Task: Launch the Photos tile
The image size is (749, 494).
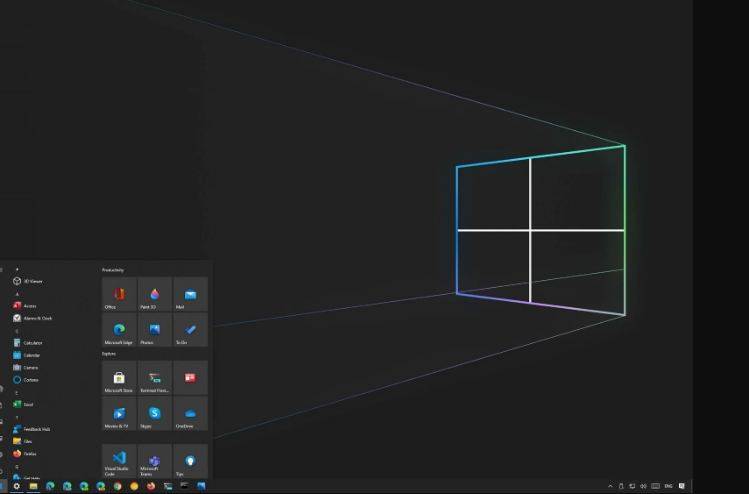Action: [x=154, y=330]
